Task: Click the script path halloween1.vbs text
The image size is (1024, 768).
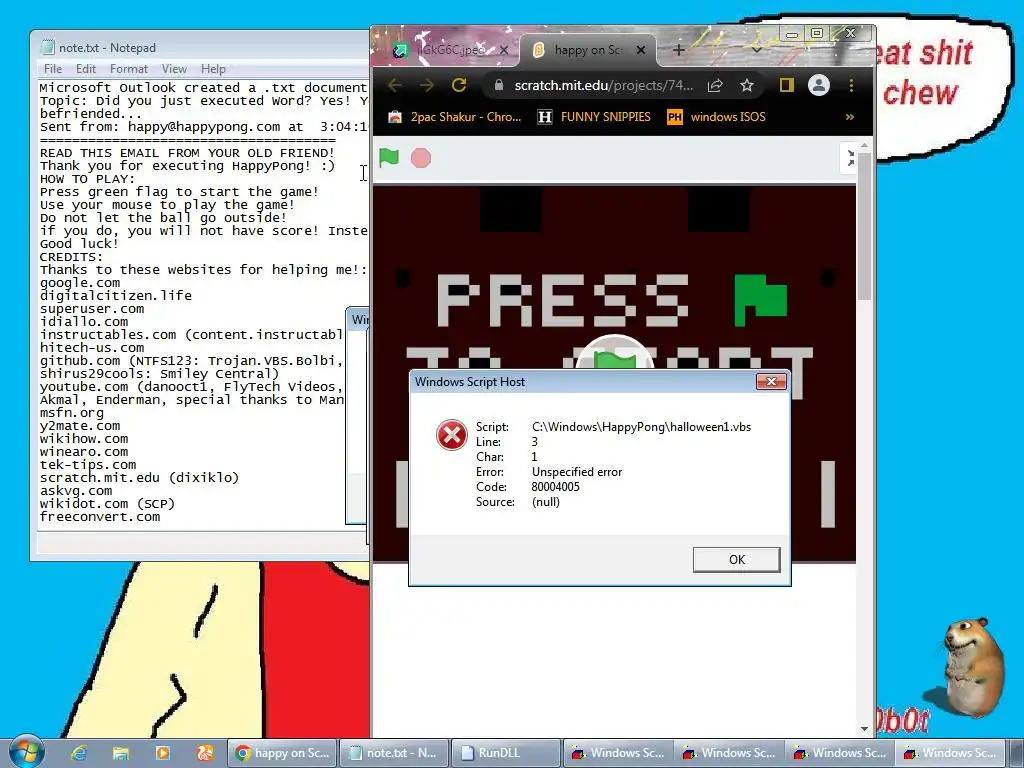Action: pos(641,427)
